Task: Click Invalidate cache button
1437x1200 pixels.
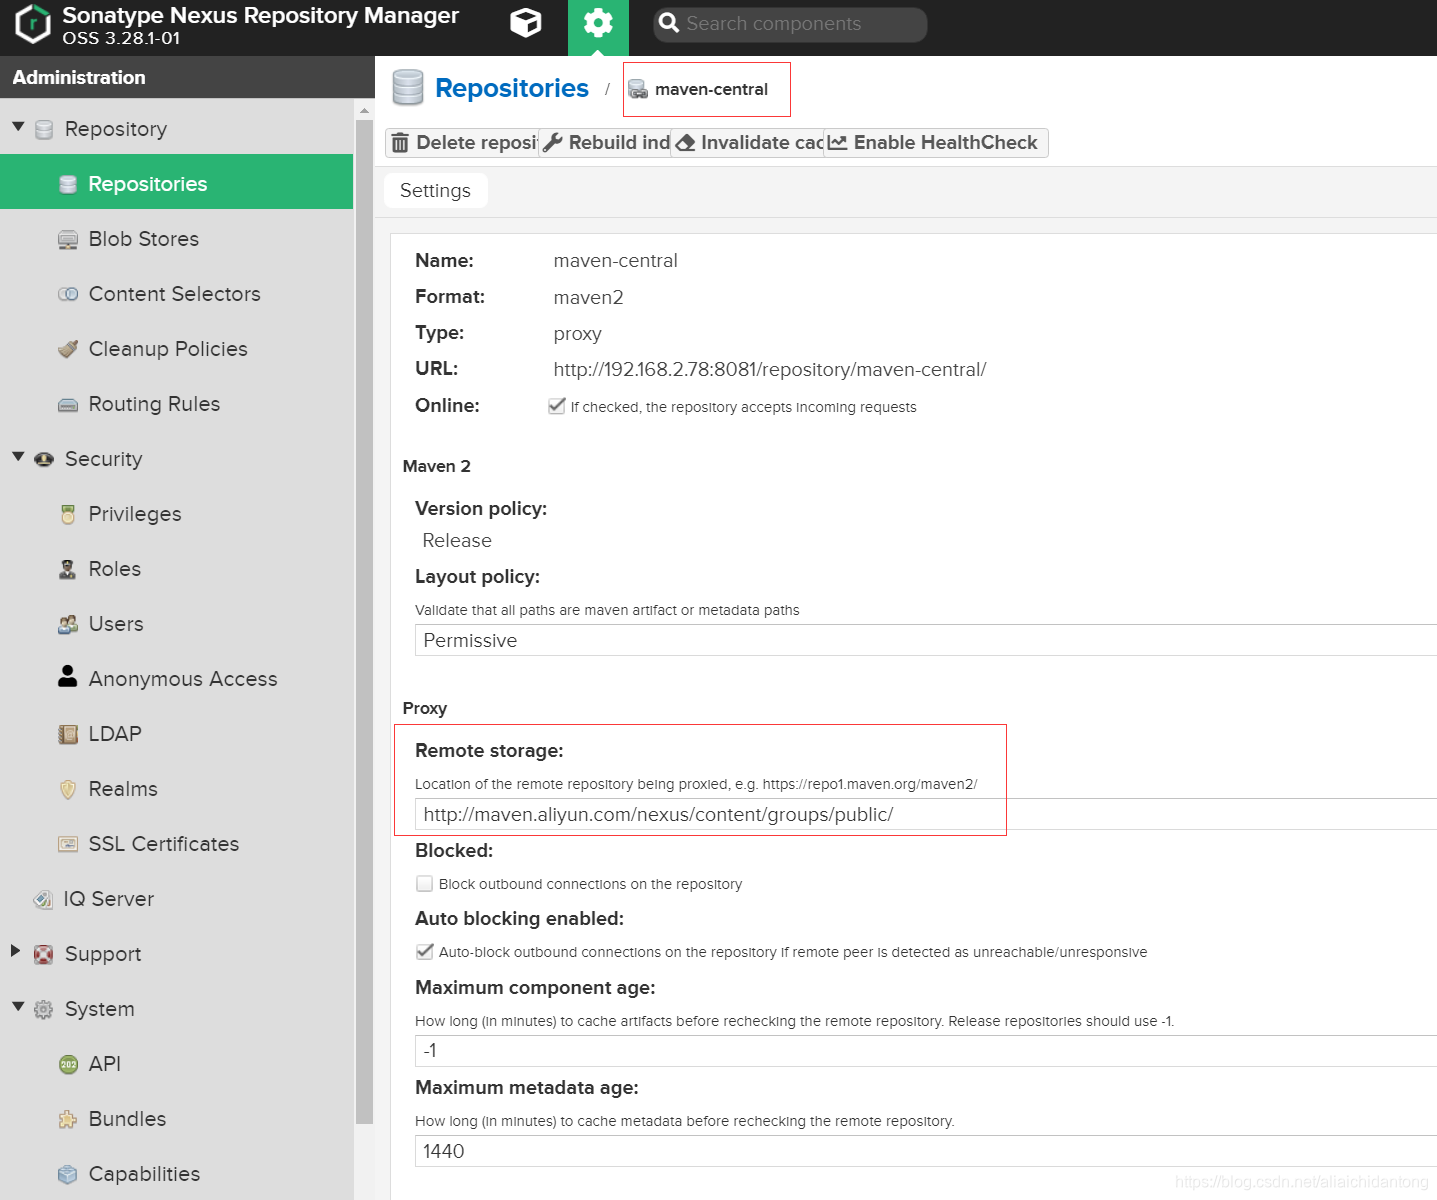Action: point(749,143)
